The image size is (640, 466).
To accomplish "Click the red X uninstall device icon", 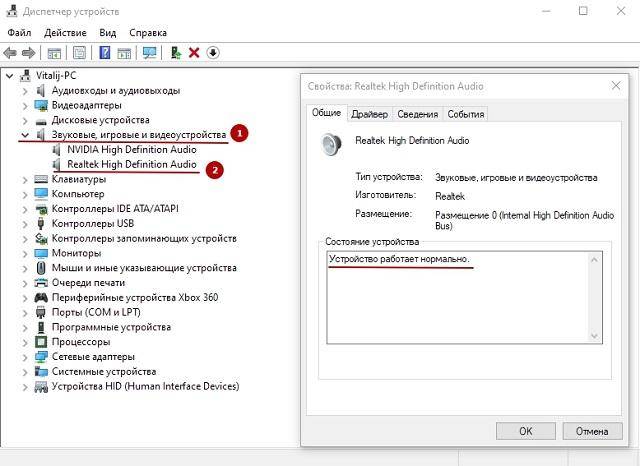I will pyautogui.click(x=194, y=52).
